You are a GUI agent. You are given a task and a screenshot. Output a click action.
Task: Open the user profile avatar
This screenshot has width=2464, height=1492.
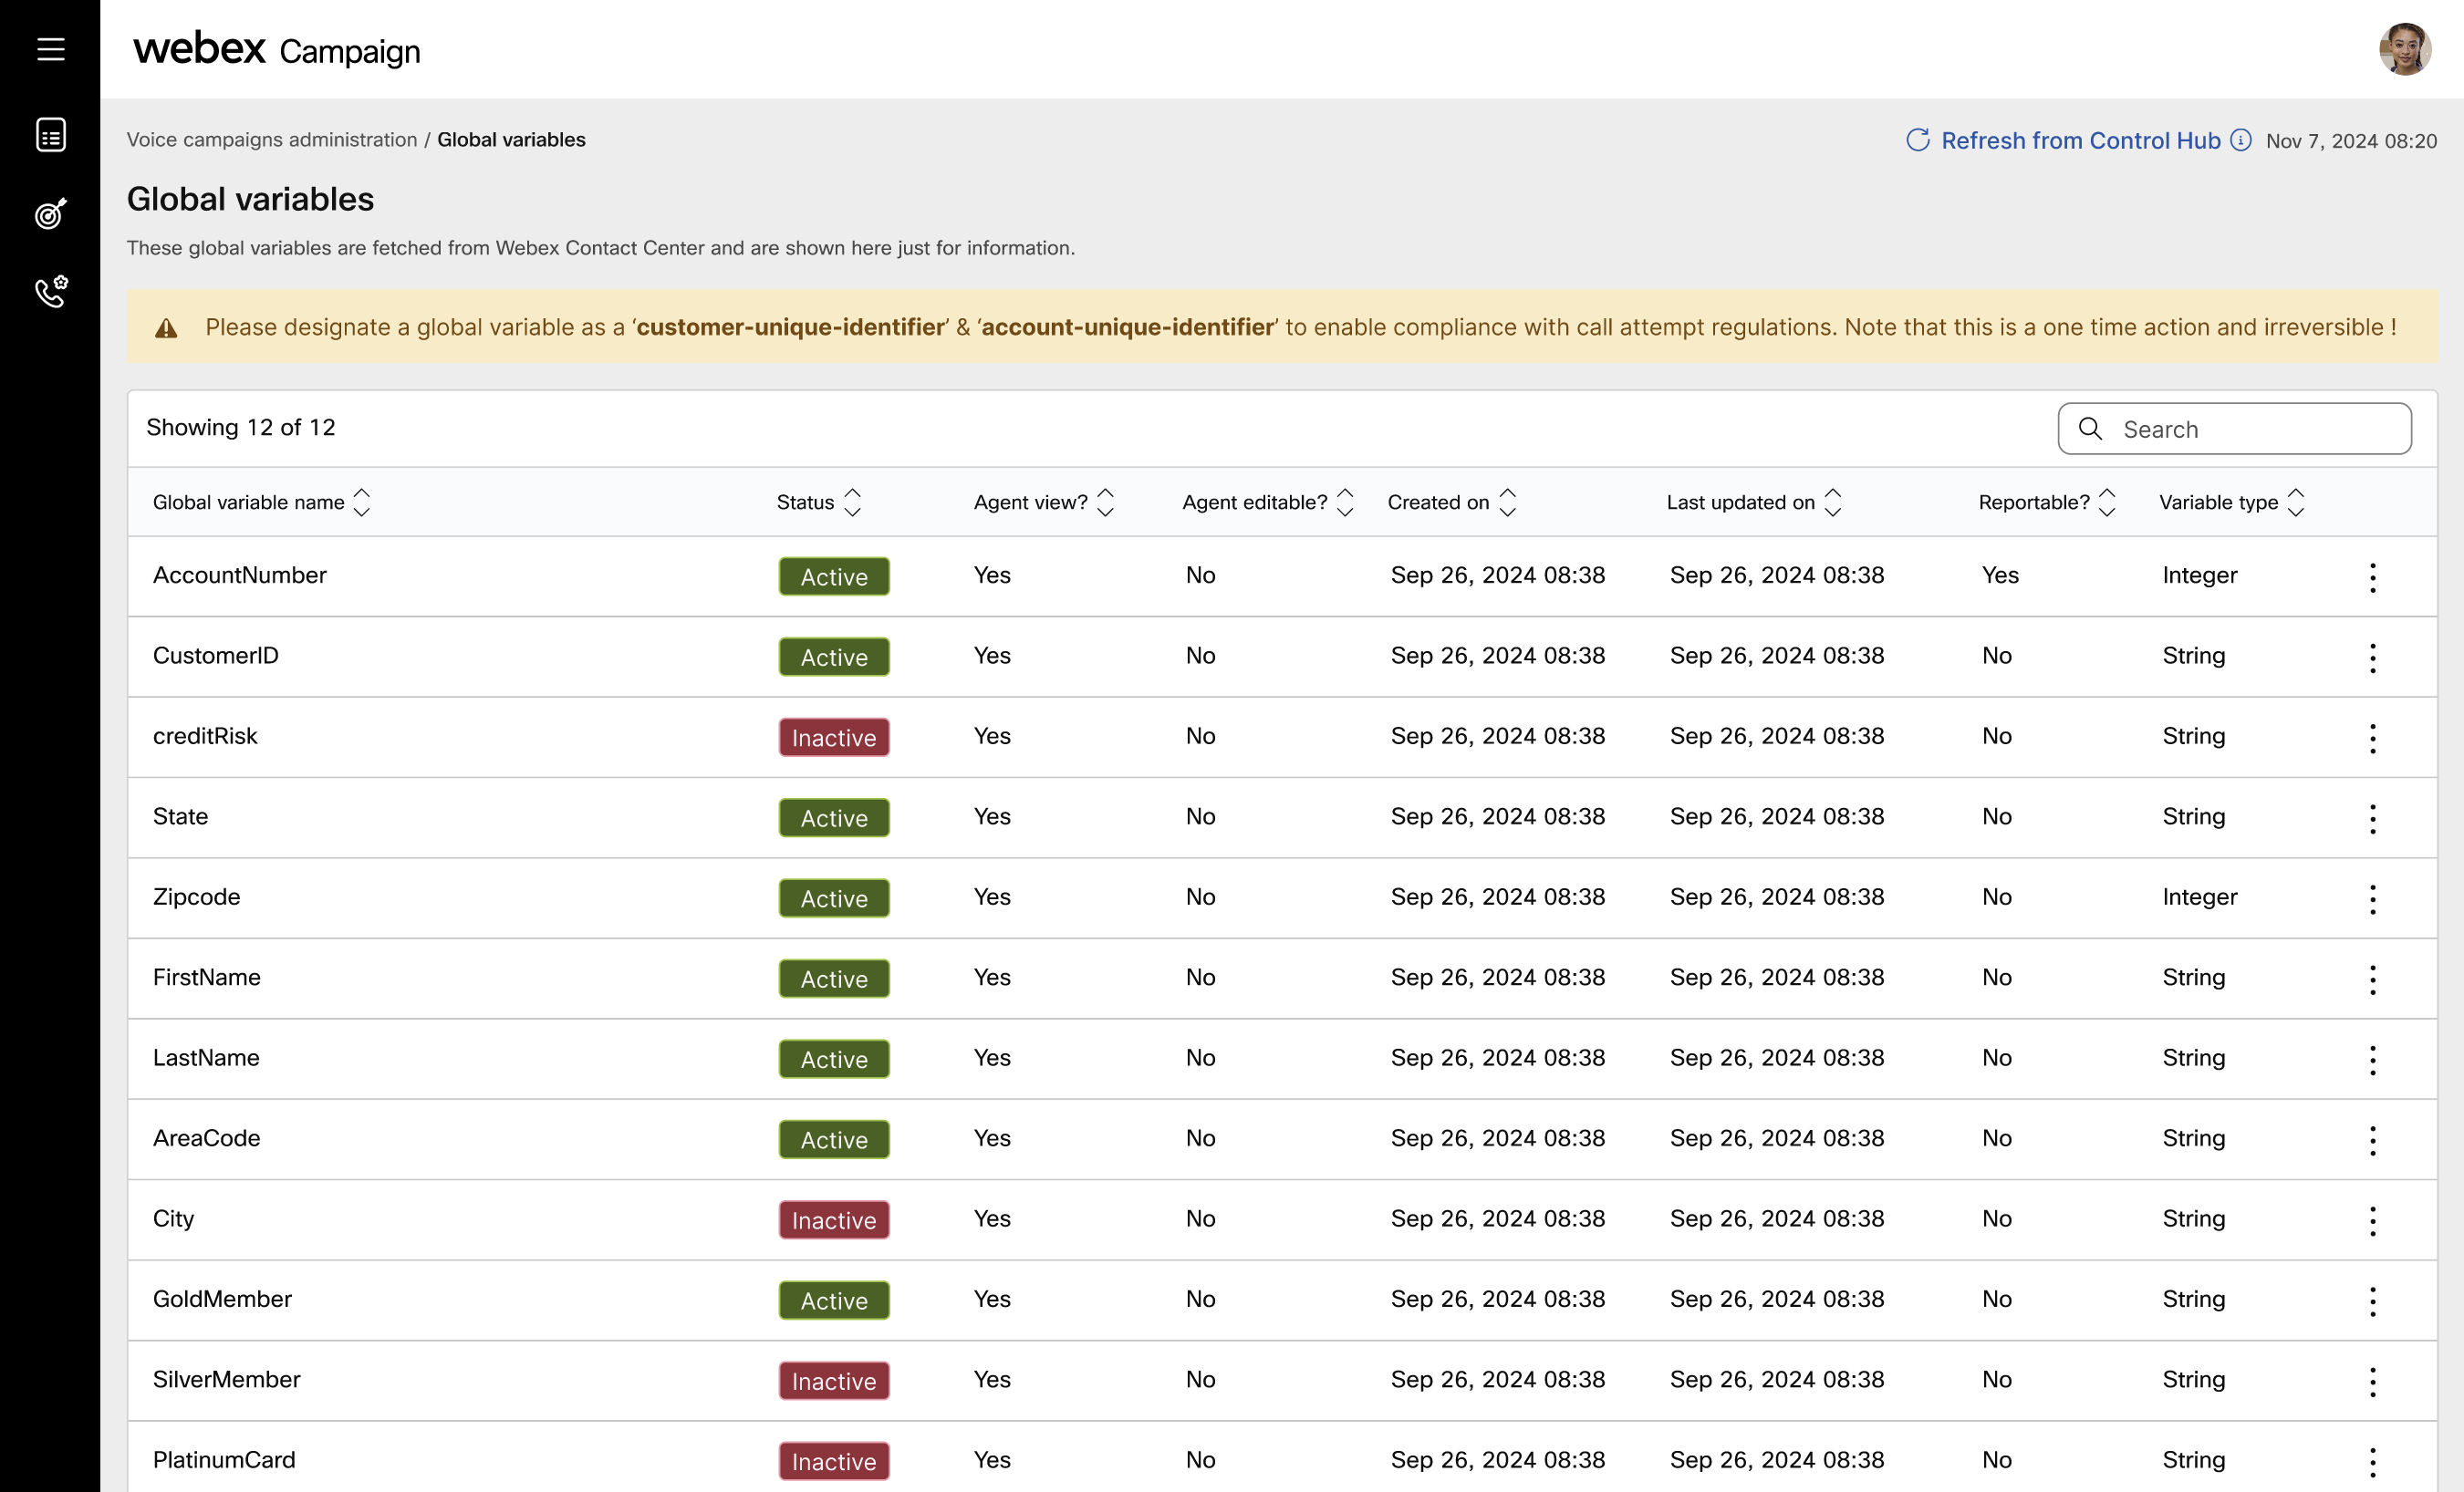[2404, 49]
